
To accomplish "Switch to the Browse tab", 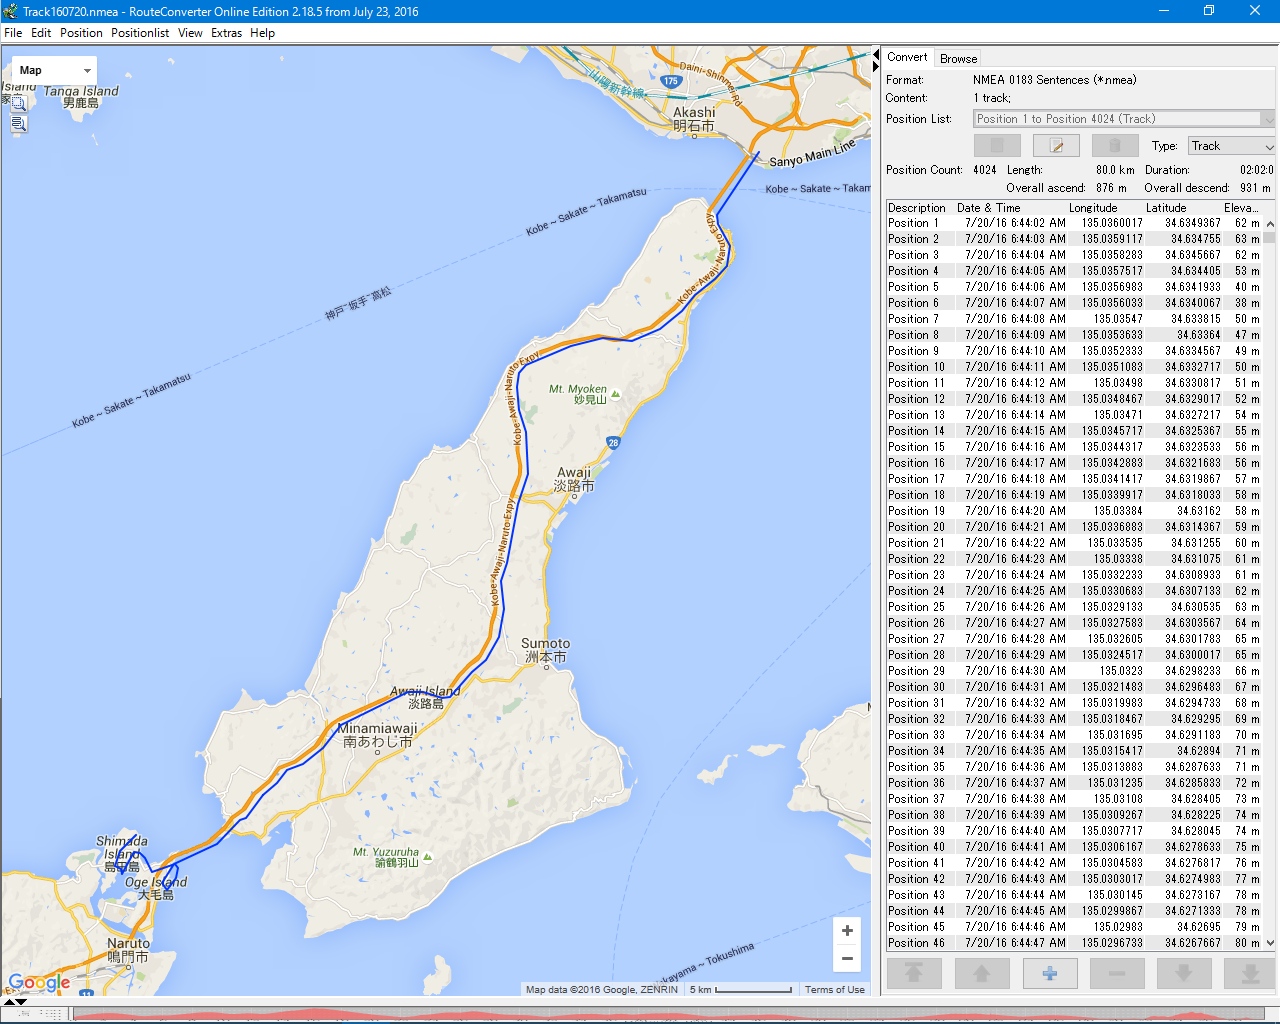I will tap(958, 59).
